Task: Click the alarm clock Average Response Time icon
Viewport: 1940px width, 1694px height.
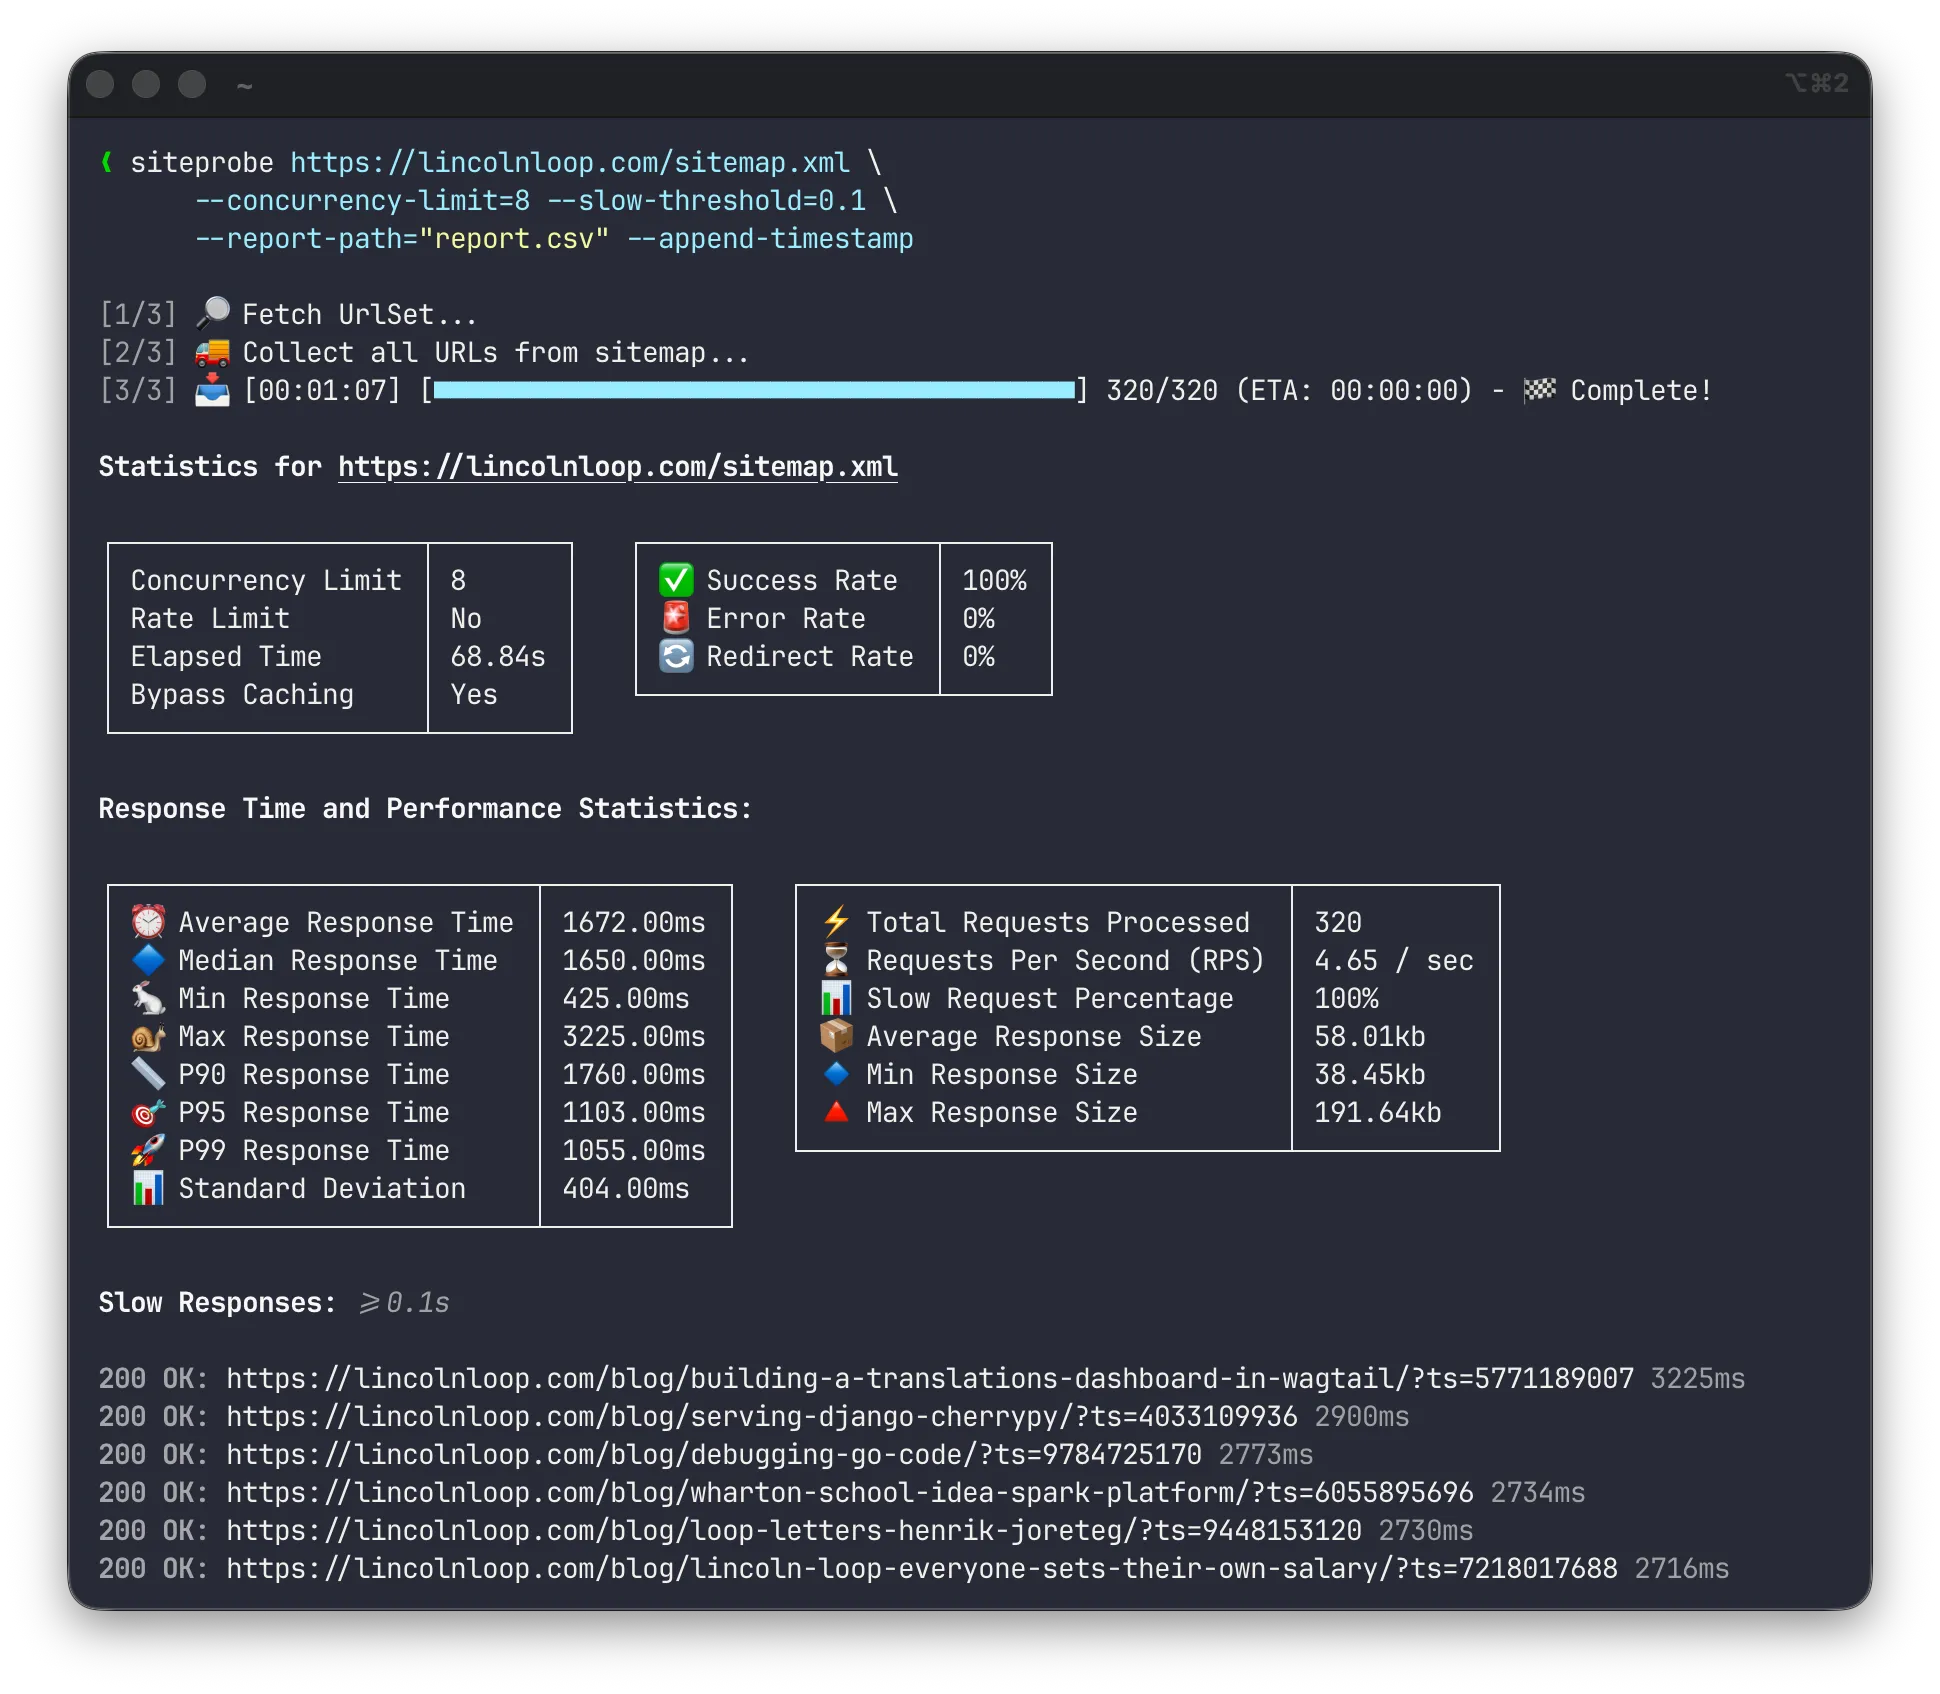Action: (x=147, y=921)
